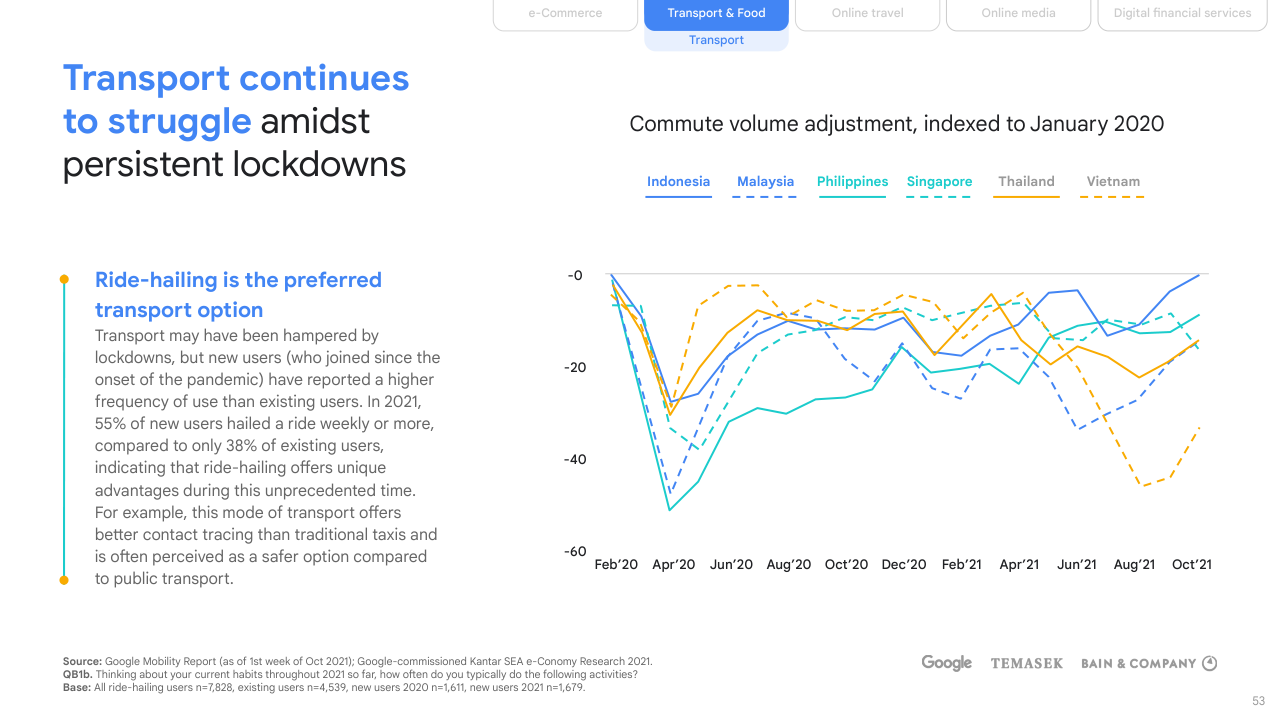Select the Transport & Food tab

point(716,14)
